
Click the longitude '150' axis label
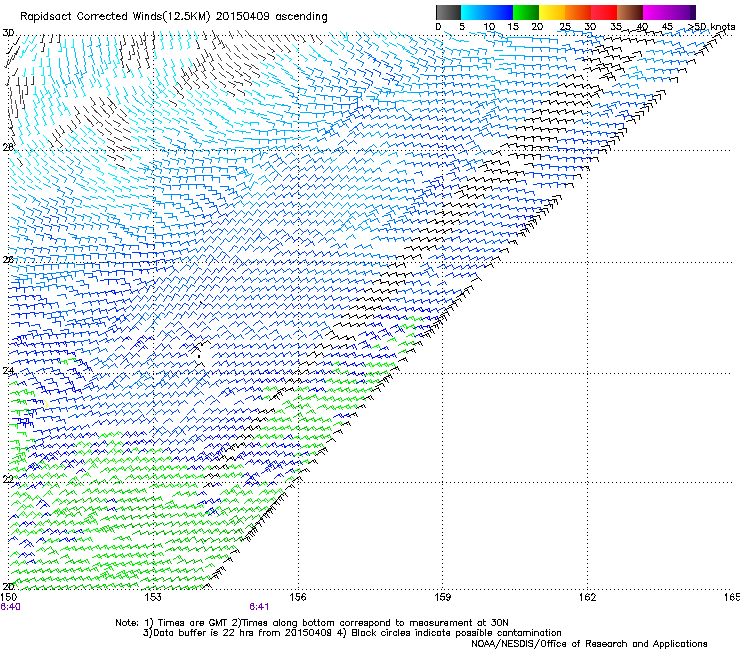point(8,598)
